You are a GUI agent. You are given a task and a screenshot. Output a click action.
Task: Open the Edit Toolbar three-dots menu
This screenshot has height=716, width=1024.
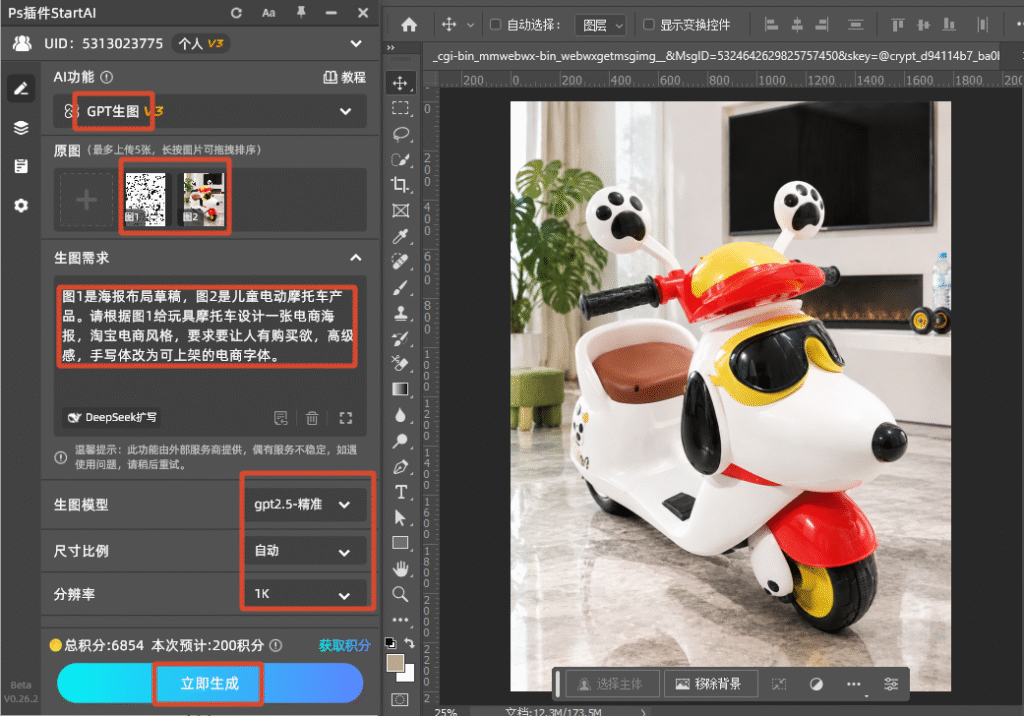pyautogui.click(x=400, y=619)
